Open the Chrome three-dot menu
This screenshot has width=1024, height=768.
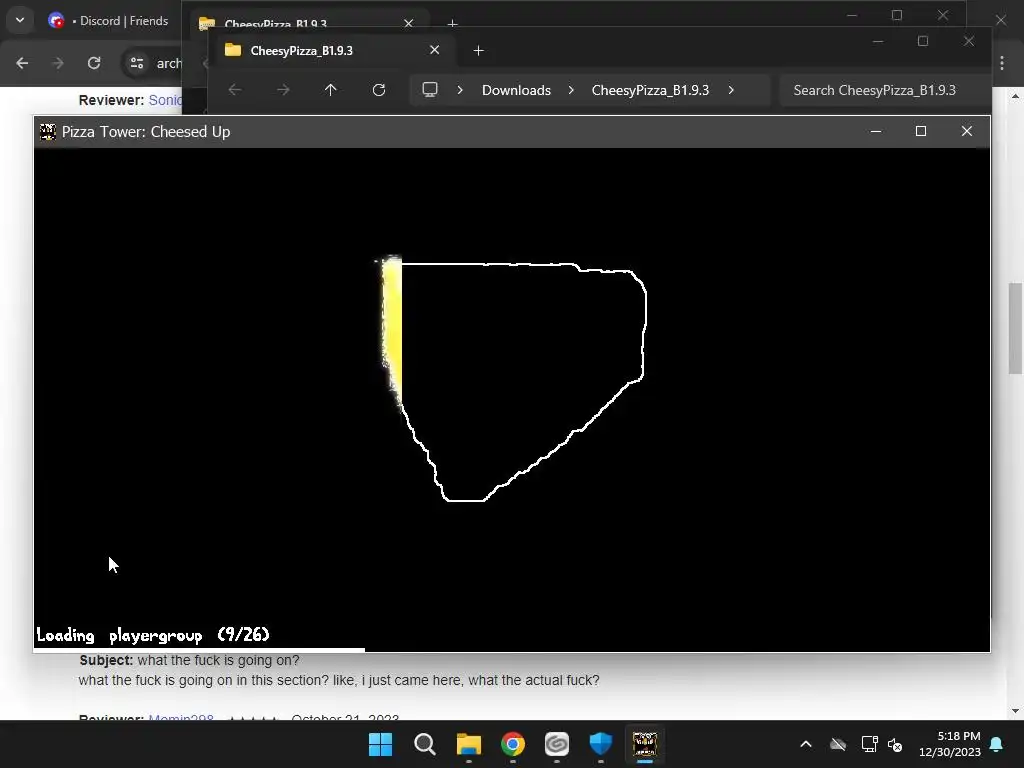[x=1002, y=63]
